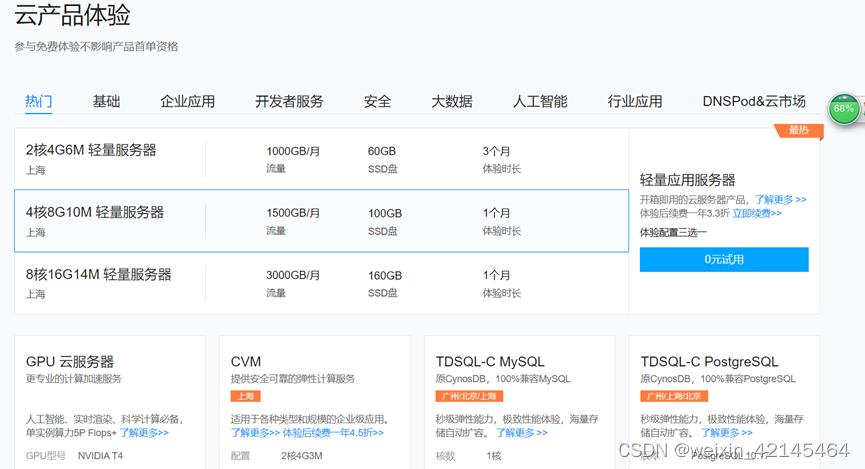Open 了解更多>> link in CVM card
Screen dimensions: 865x469
(x=255, y=433)
